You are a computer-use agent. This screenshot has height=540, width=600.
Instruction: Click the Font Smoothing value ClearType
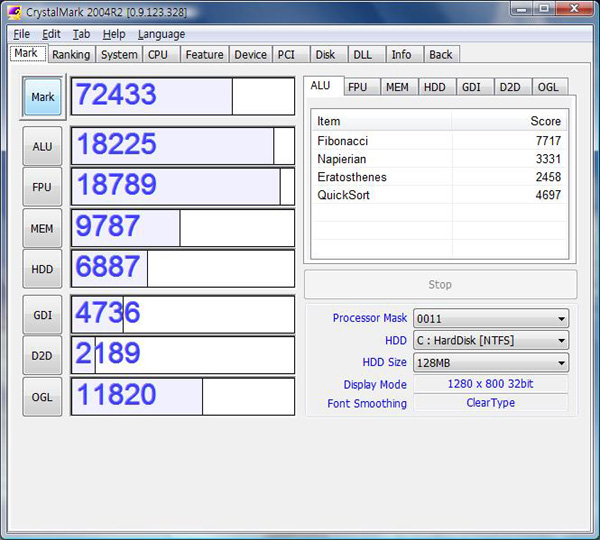(x=491, y=403)
